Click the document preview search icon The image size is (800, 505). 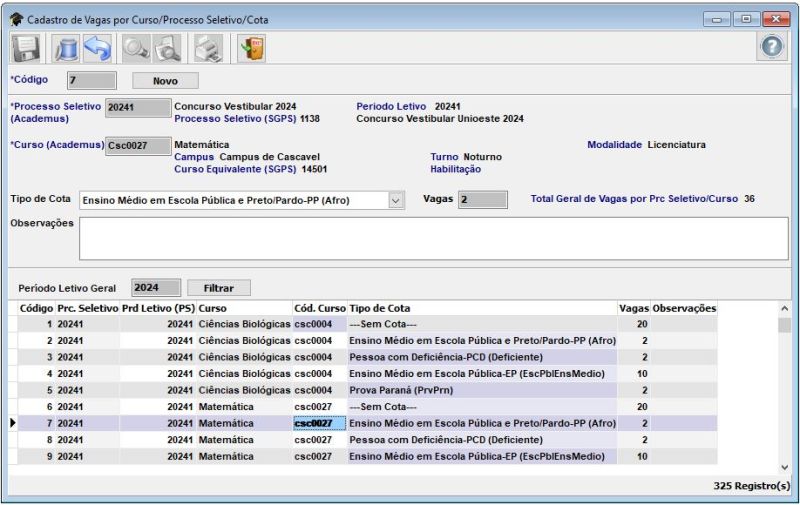(166, 48)
